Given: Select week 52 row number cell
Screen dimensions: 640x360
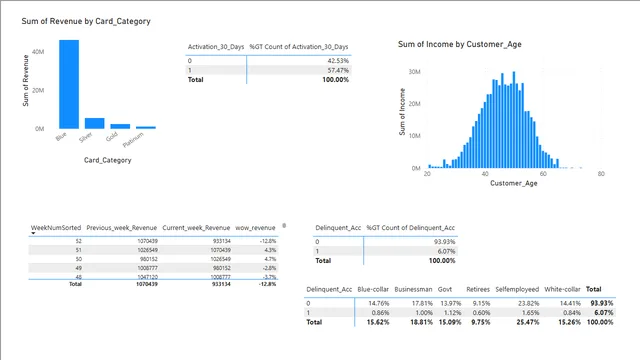Looking at the screenshot, I should (x=78, y=241).
